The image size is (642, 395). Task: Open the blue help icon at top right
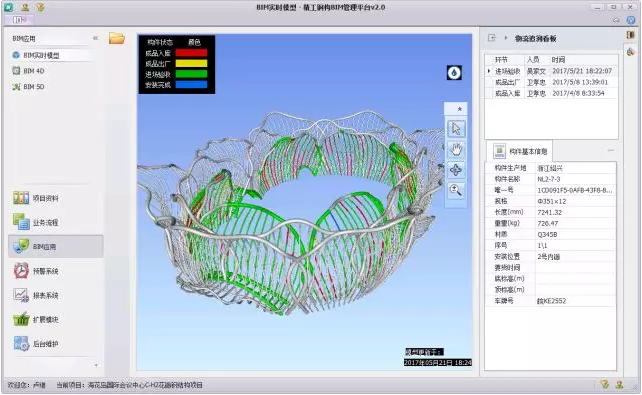631,20
